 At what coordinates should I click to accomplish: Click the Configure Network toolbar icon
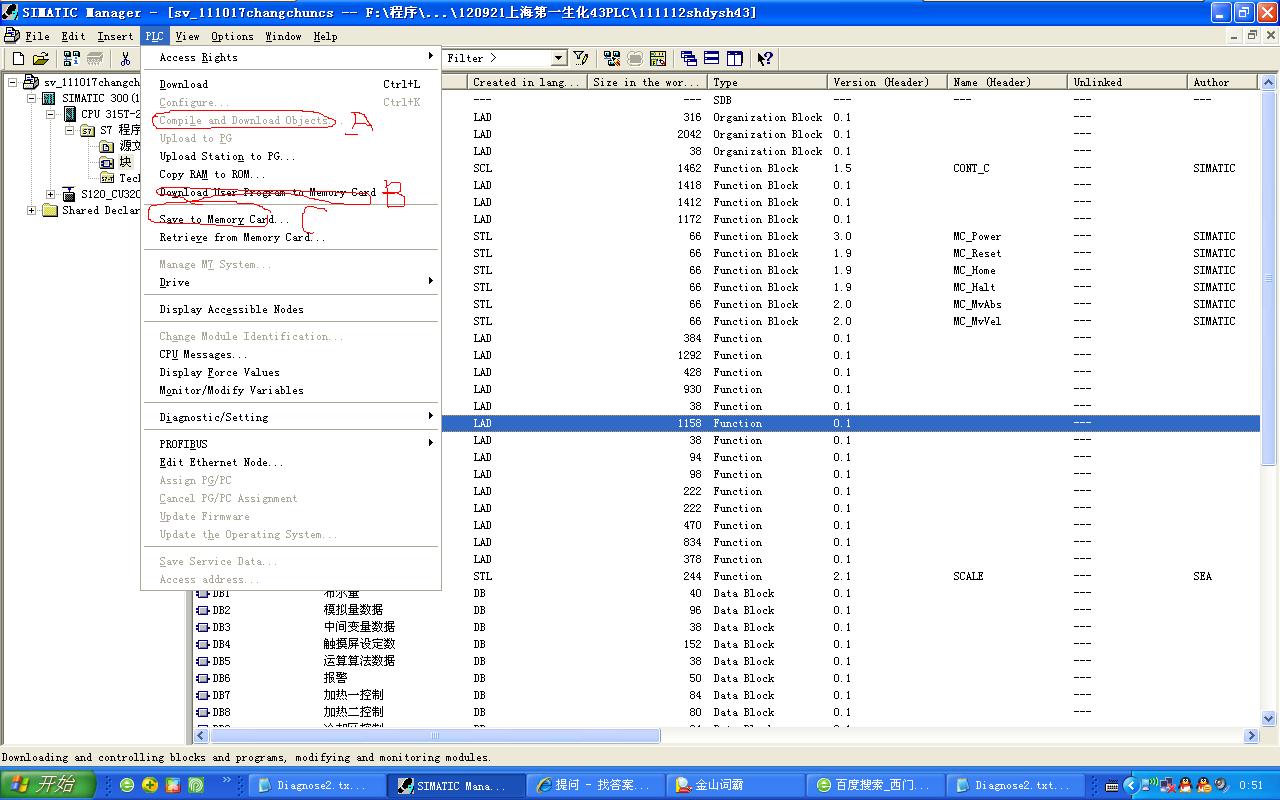[612, 59]
